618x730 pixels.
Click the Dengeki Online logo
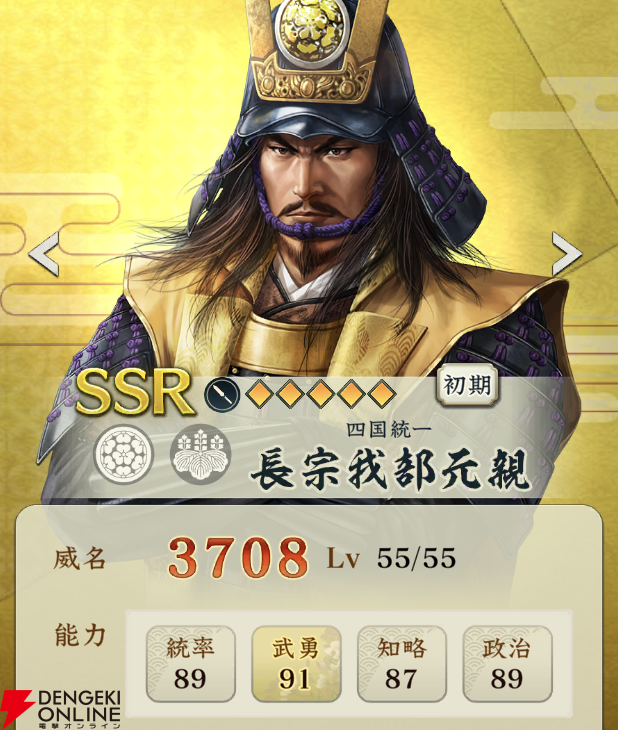61,709
